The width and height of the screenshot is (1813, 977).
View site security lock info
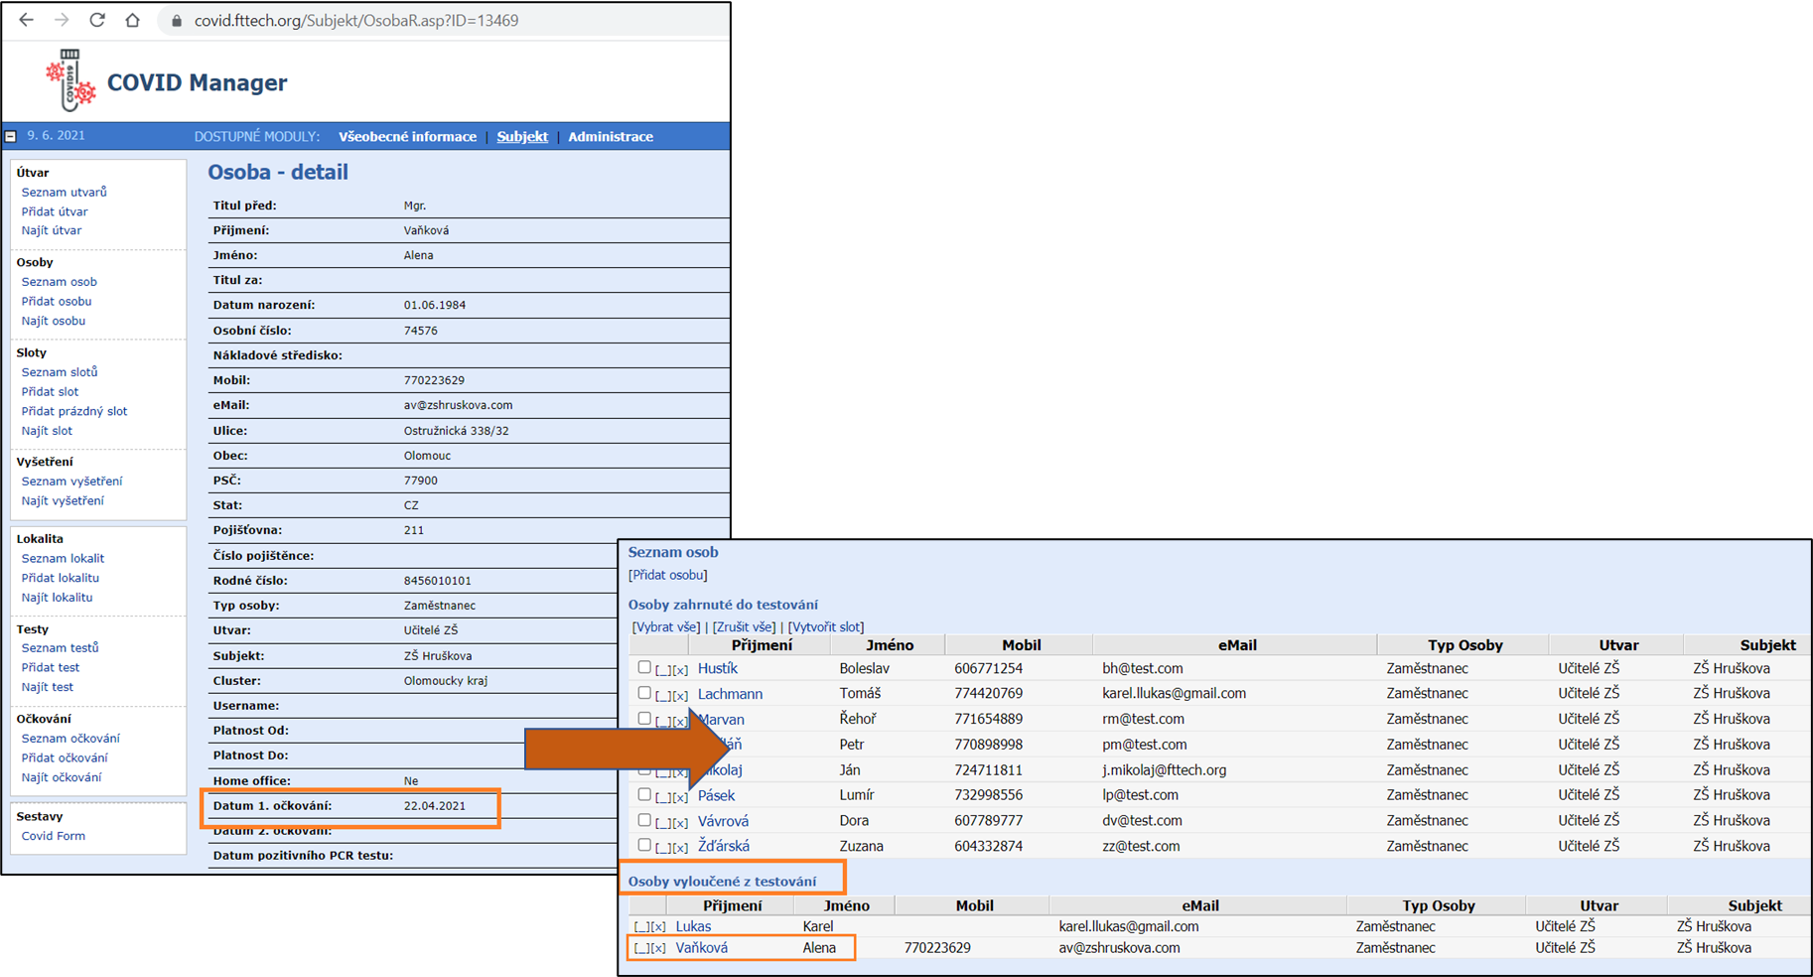pyautogui.click(x=177, y=21)
